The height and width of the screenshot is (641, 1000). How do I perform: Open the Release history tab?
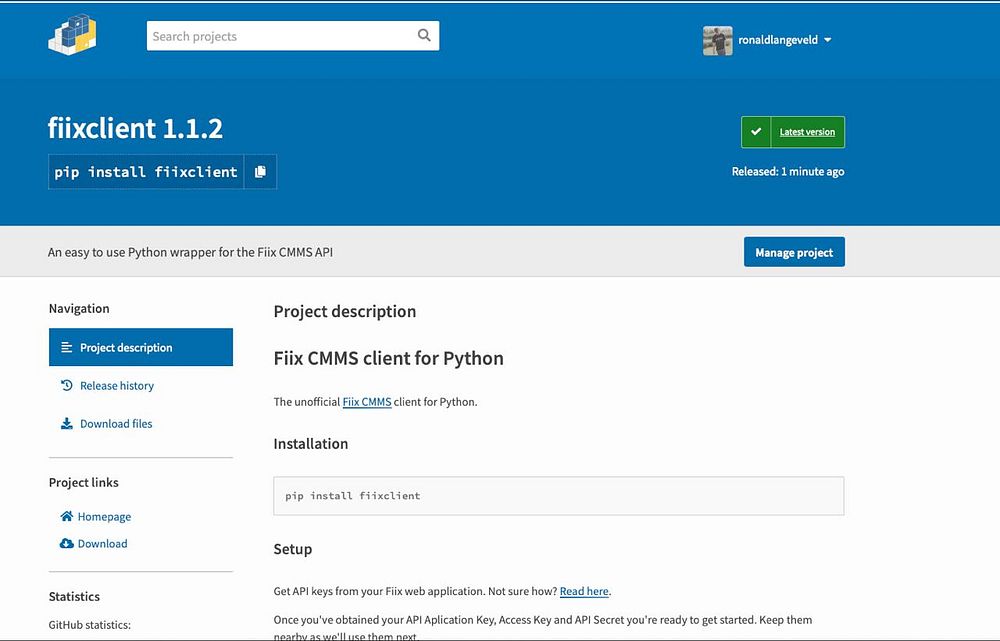[x=117, y=386]
